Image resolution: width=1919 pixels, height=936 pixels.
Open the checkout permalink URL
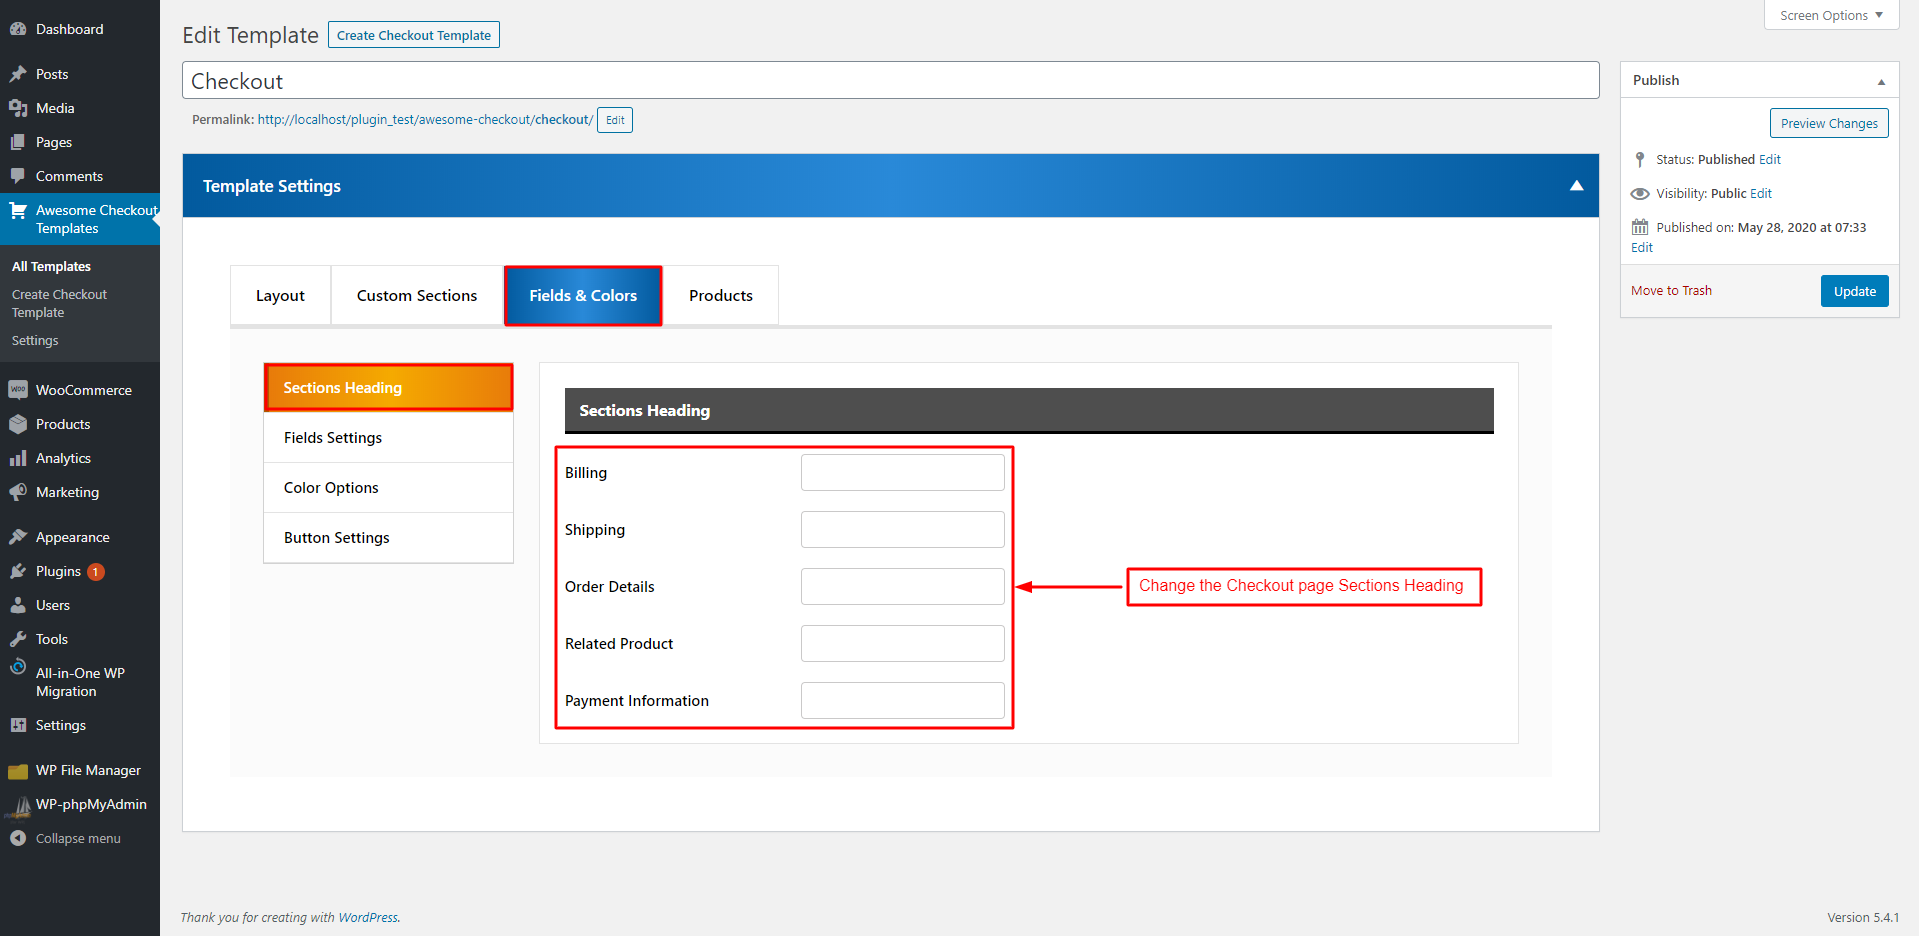click(x=425, y=120)
